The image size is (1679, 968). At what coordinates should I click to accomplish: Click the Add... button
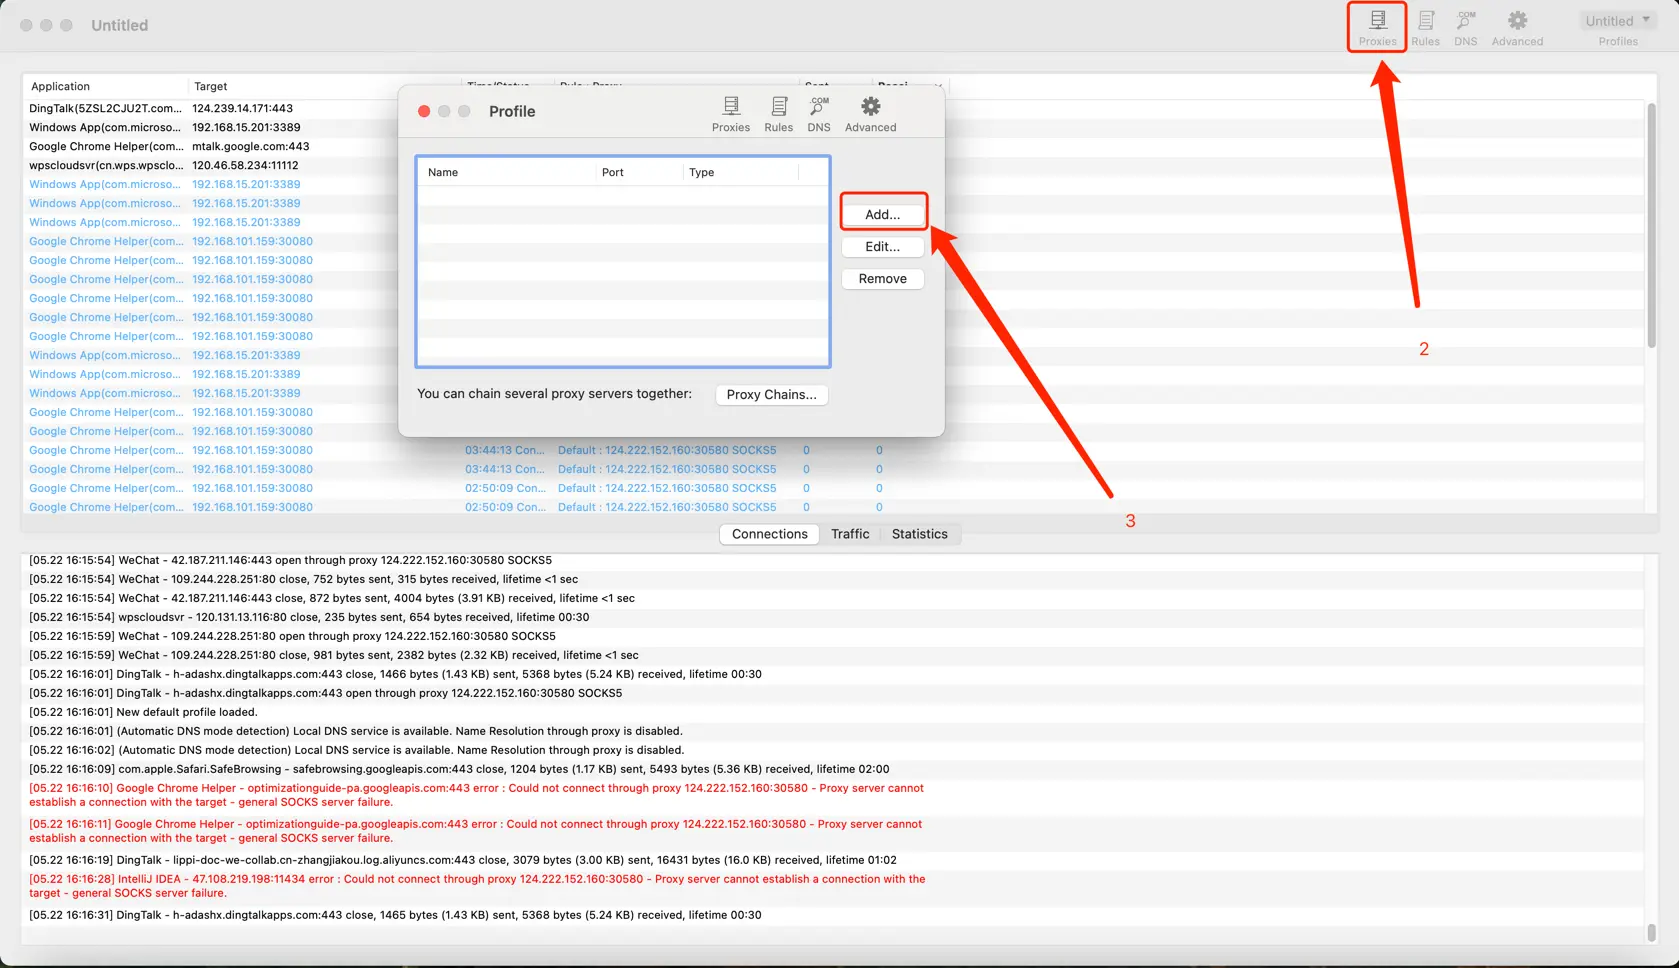tap(883, 214)
